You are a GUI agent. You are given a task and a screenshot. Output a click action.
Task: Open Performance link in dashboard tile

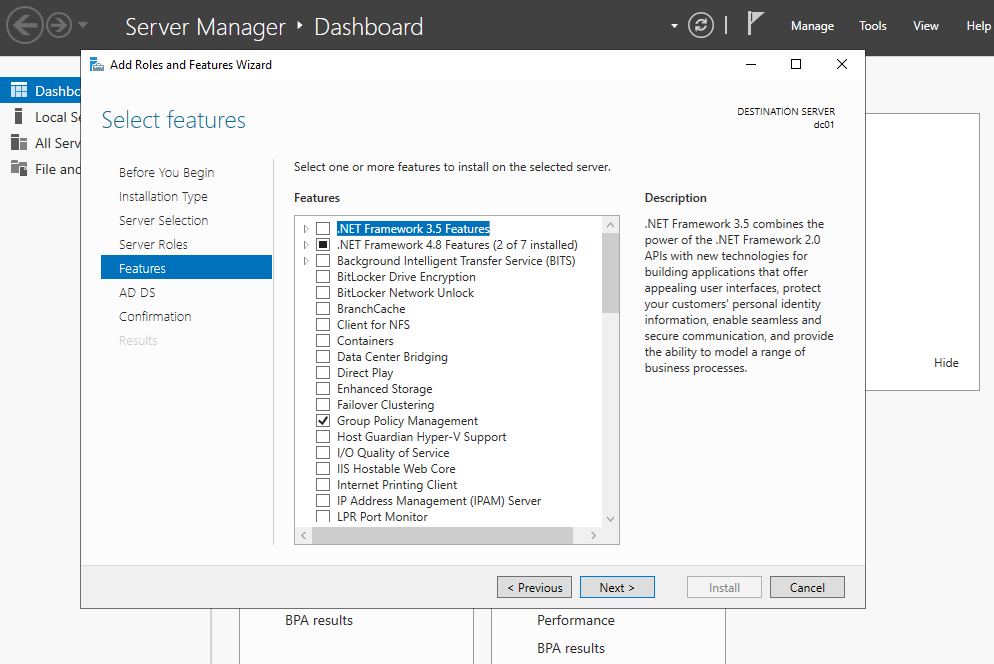pos(576,620)
